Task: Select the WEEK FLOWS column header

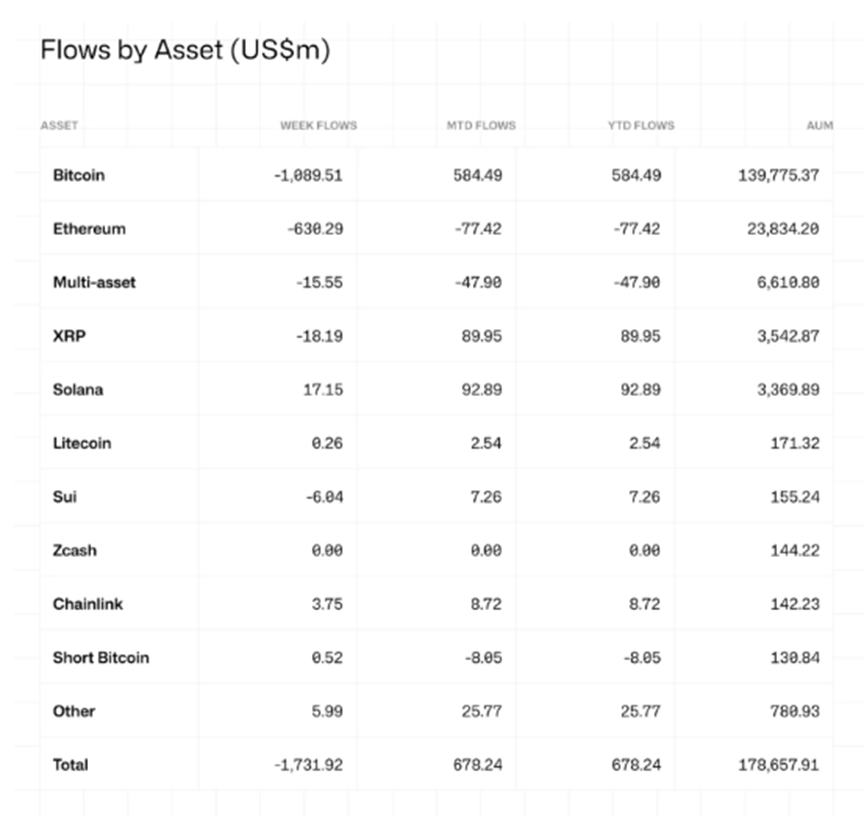Action: coord(318,126)
